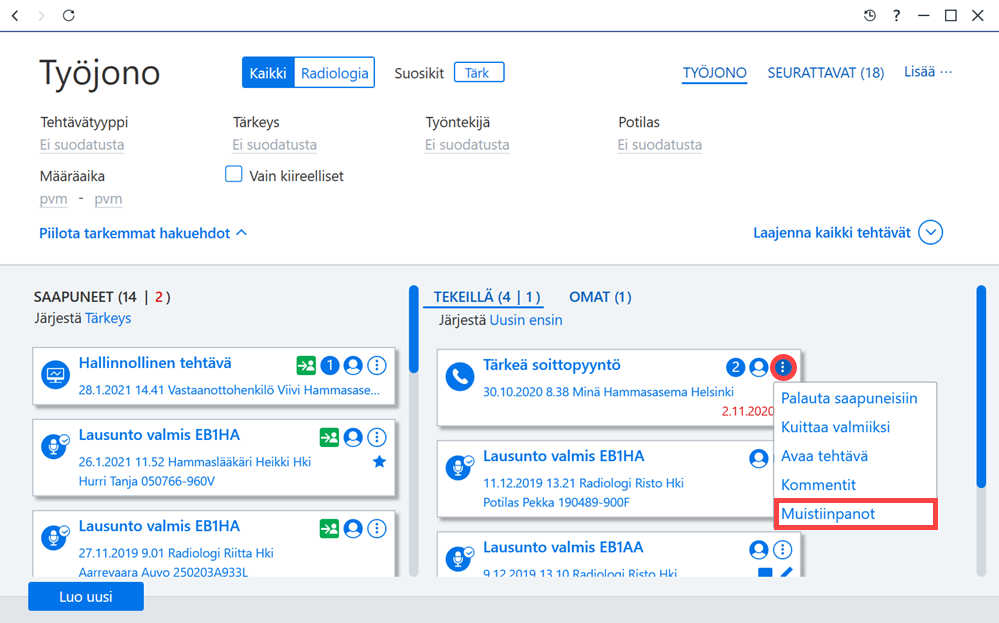
Task: Click person icon on Potilas Pekka card
Action: (x=758, y=459)
